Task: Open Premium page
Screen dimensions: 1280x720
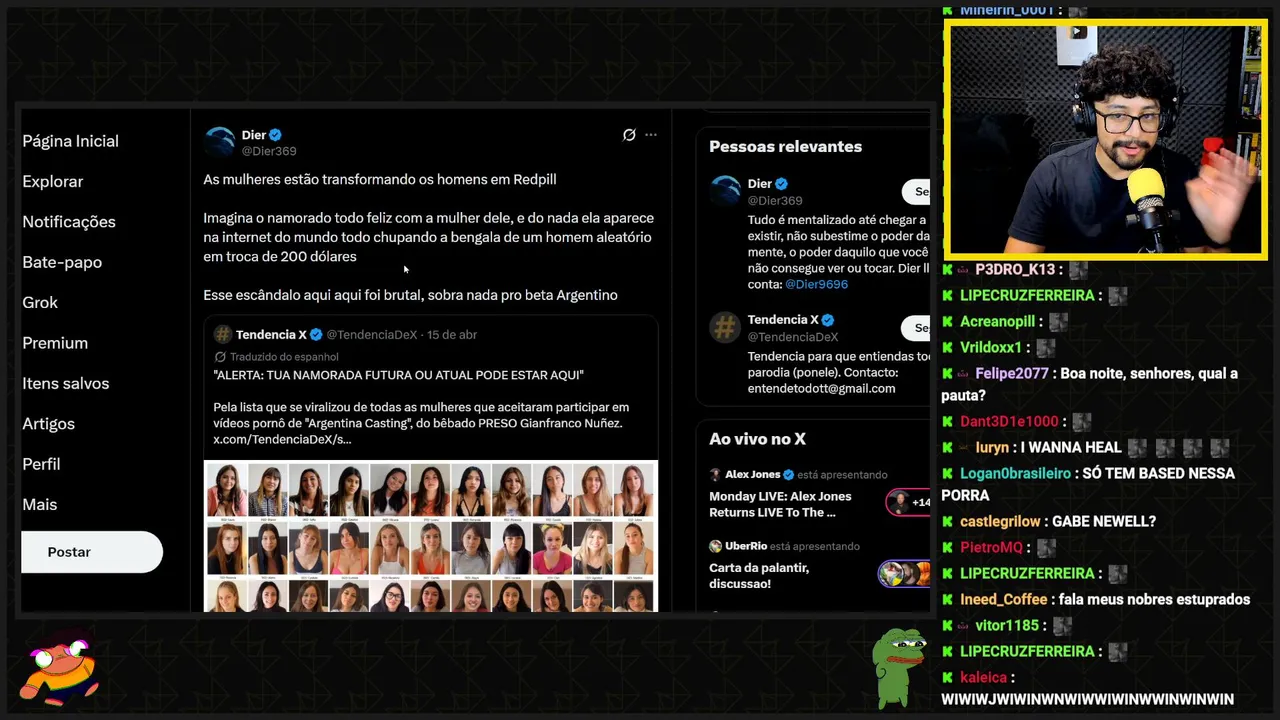Action: pyautogui.click(x=55, y=343)
